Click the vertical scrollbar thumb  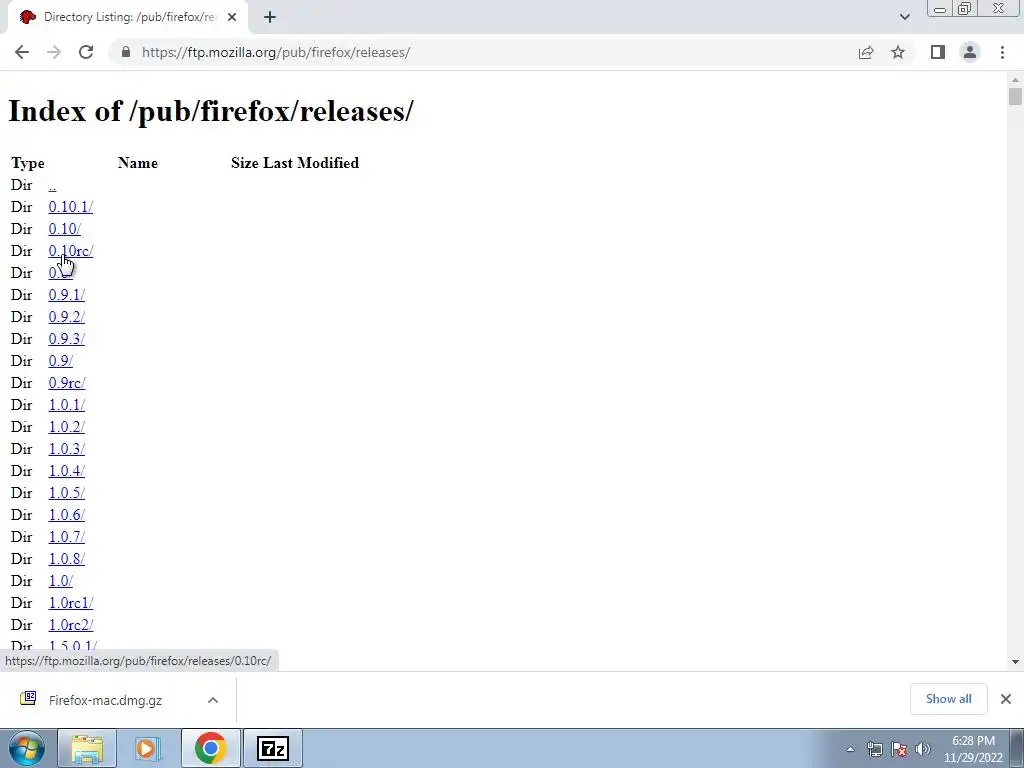(1015, 97)
